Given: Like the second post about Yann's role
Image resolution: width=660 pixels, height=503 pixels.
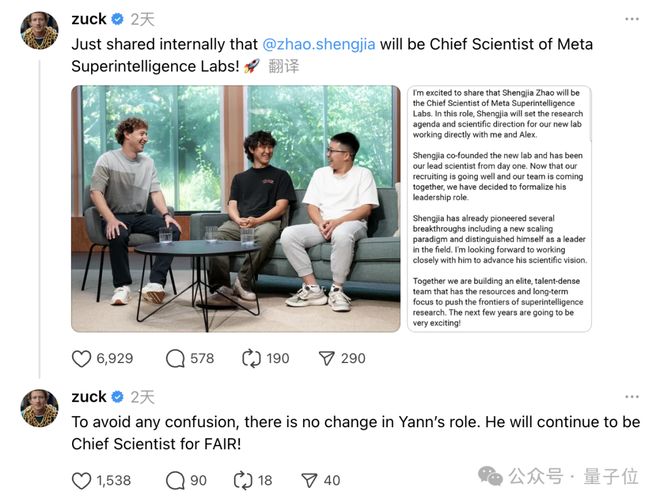Looking at the screenshot, I should coord(83,480).
